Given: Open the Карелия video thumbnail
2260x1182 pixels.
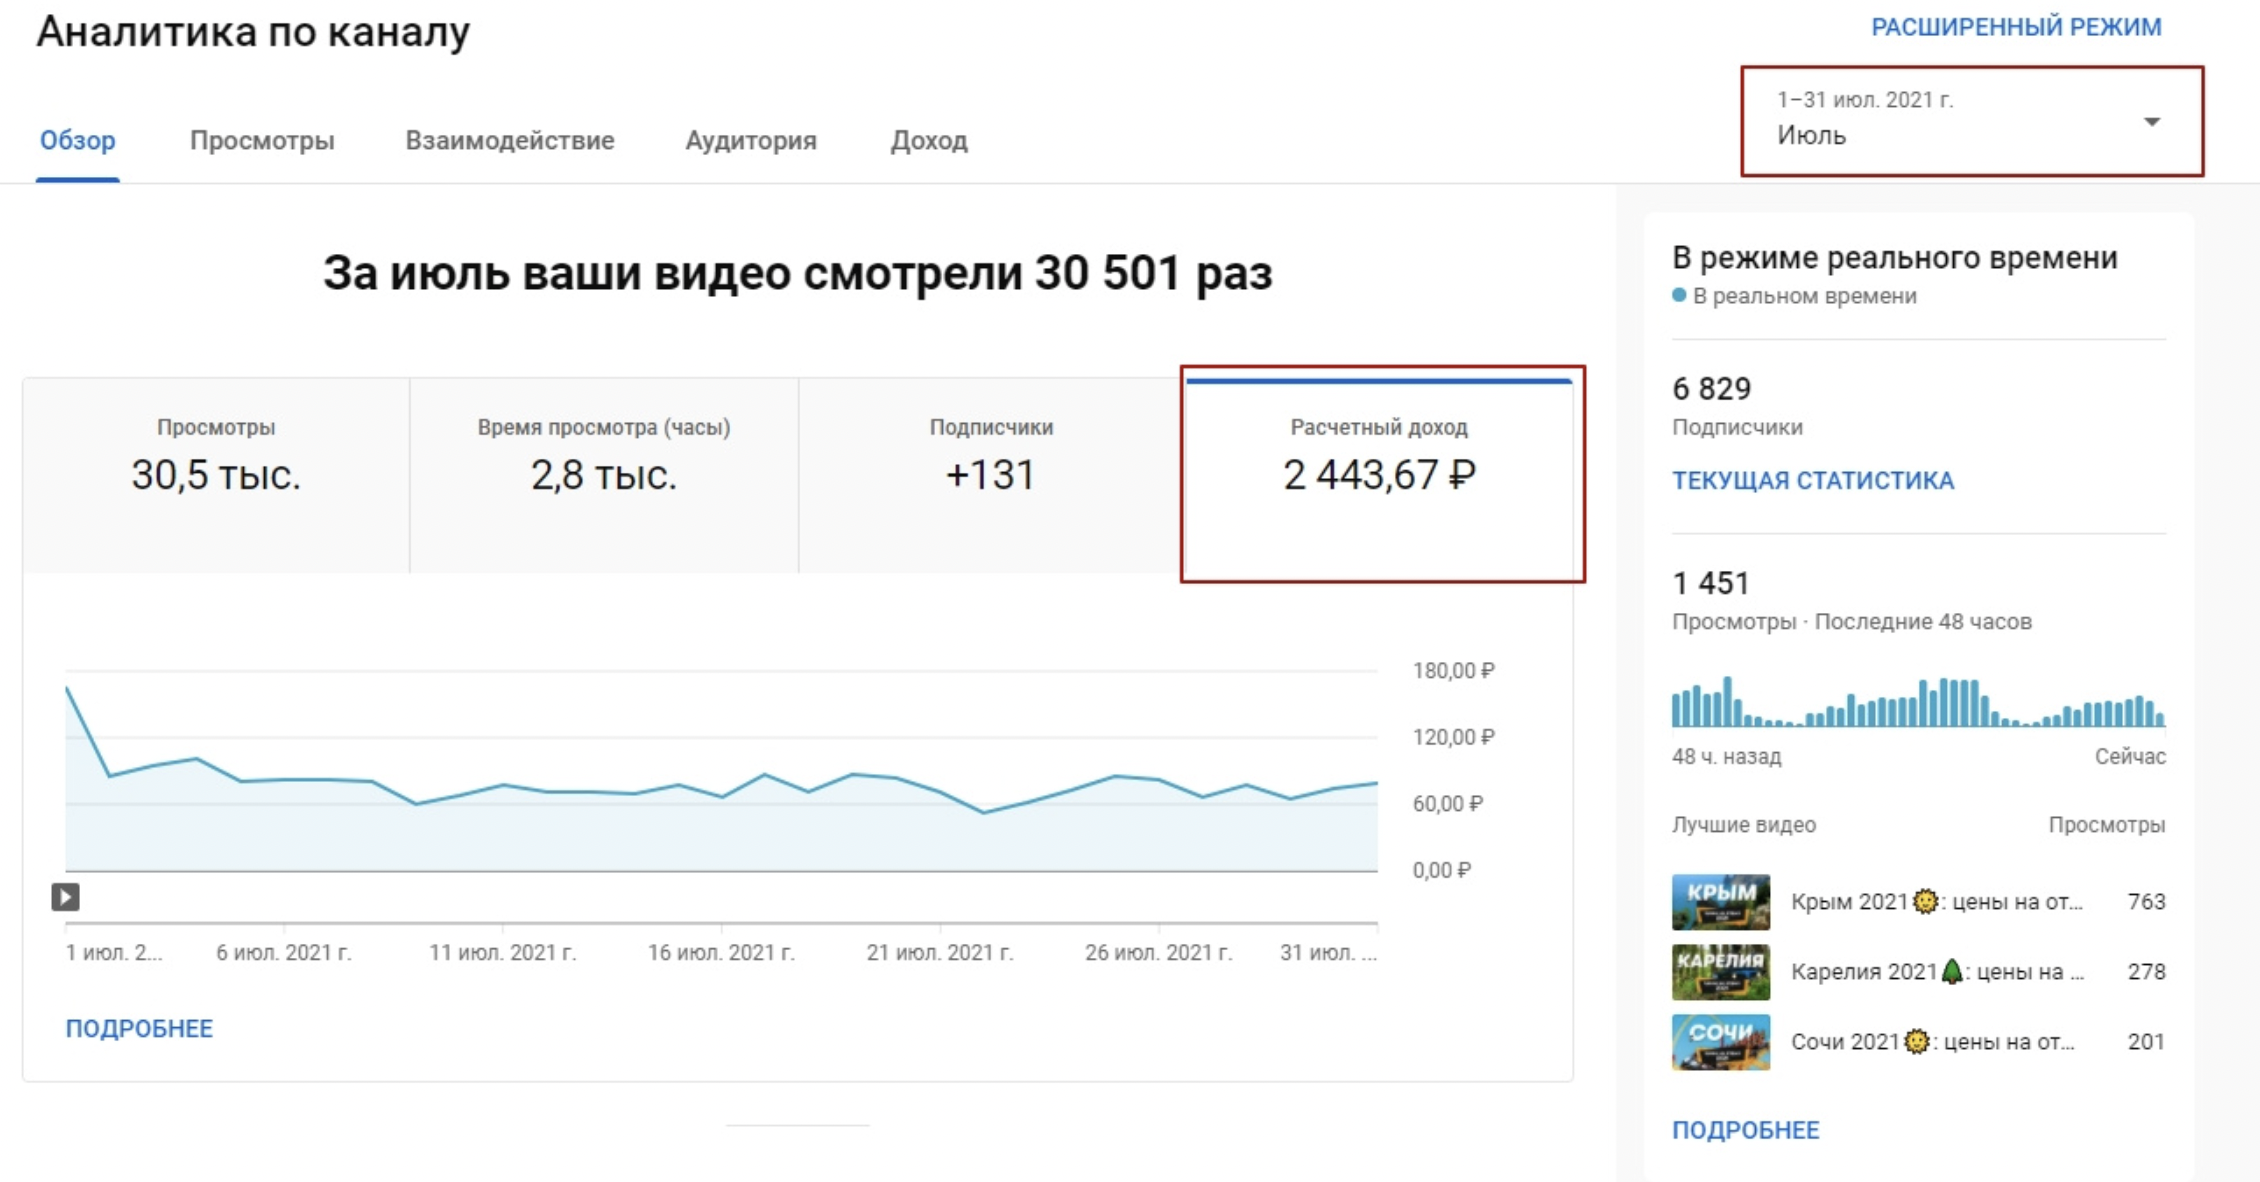Looking at the screenshot, I should tap(1720, 972).
